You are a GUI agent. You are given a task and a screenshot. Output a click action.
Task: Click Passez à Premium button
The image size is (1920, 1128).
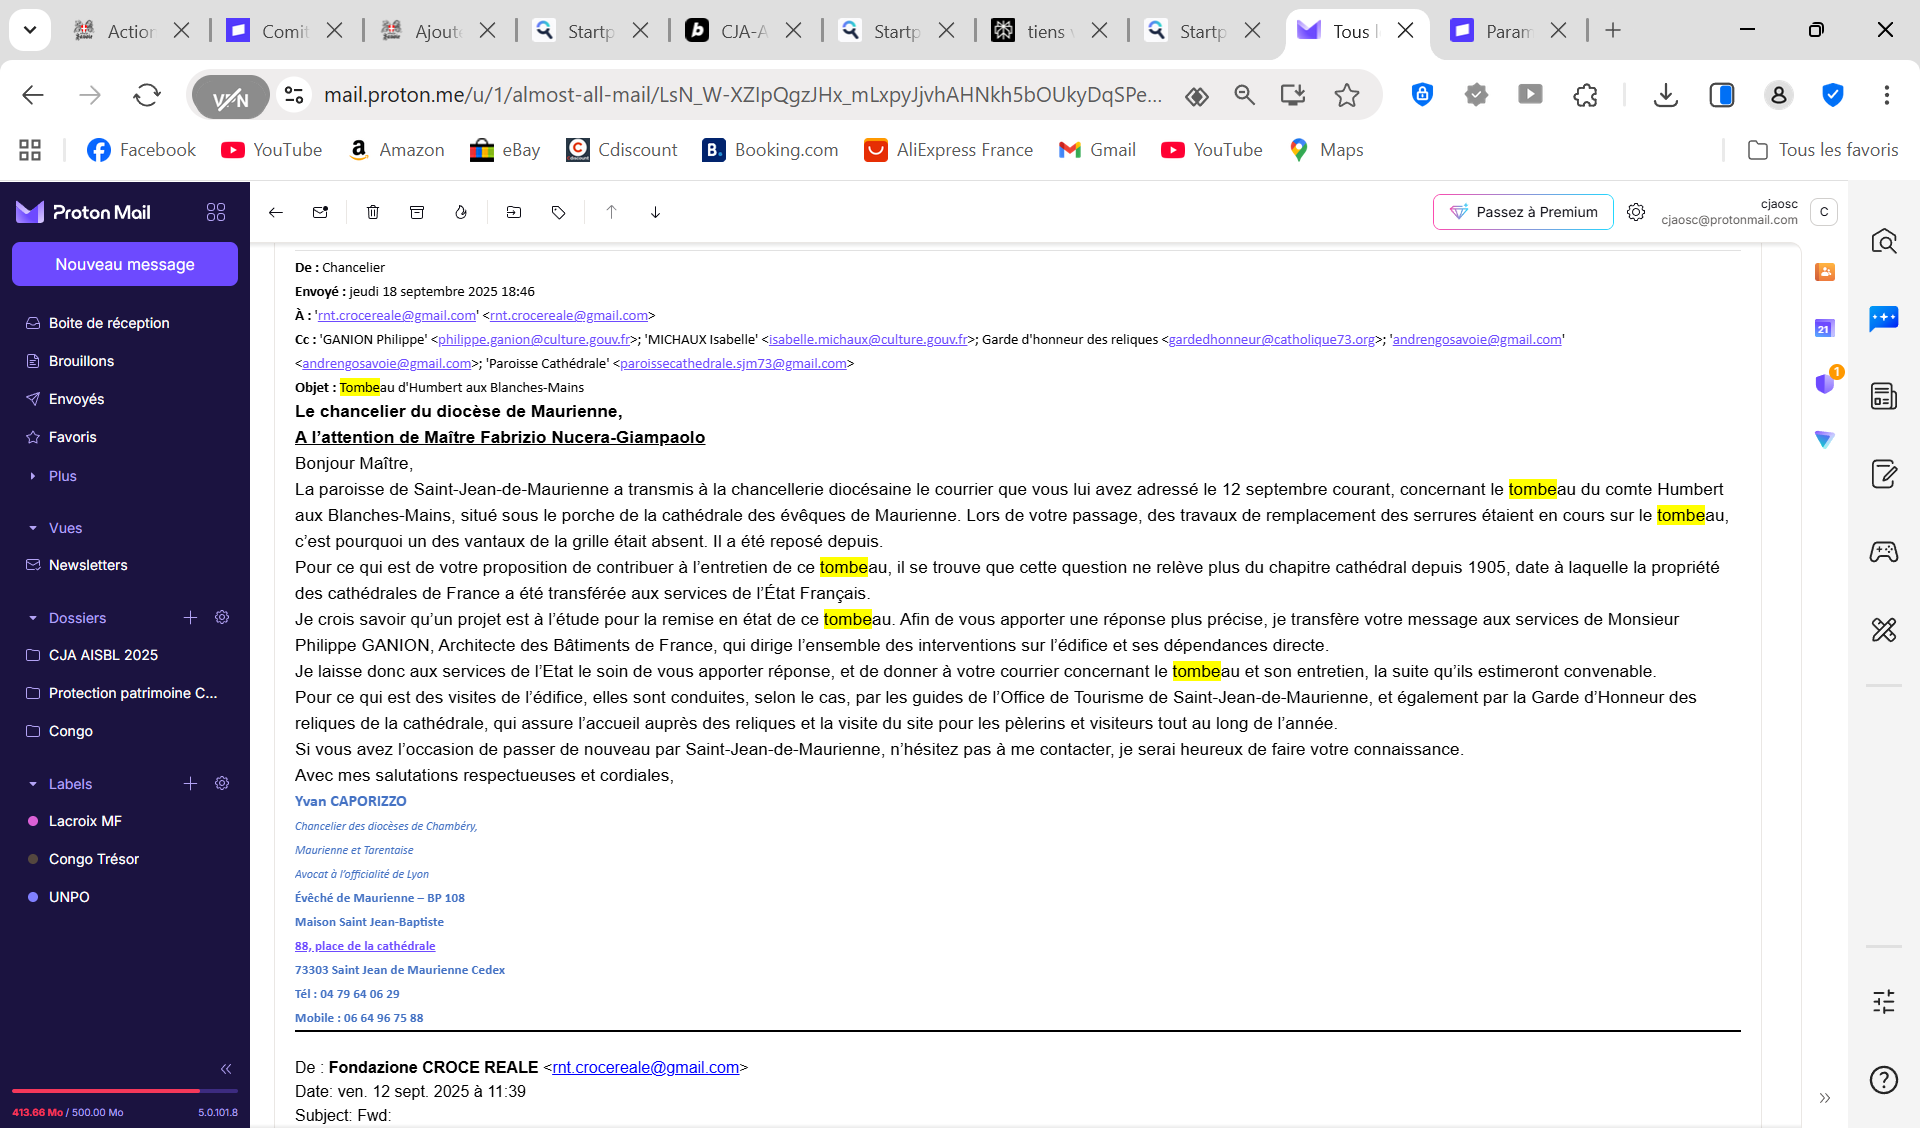(1523, 212)
